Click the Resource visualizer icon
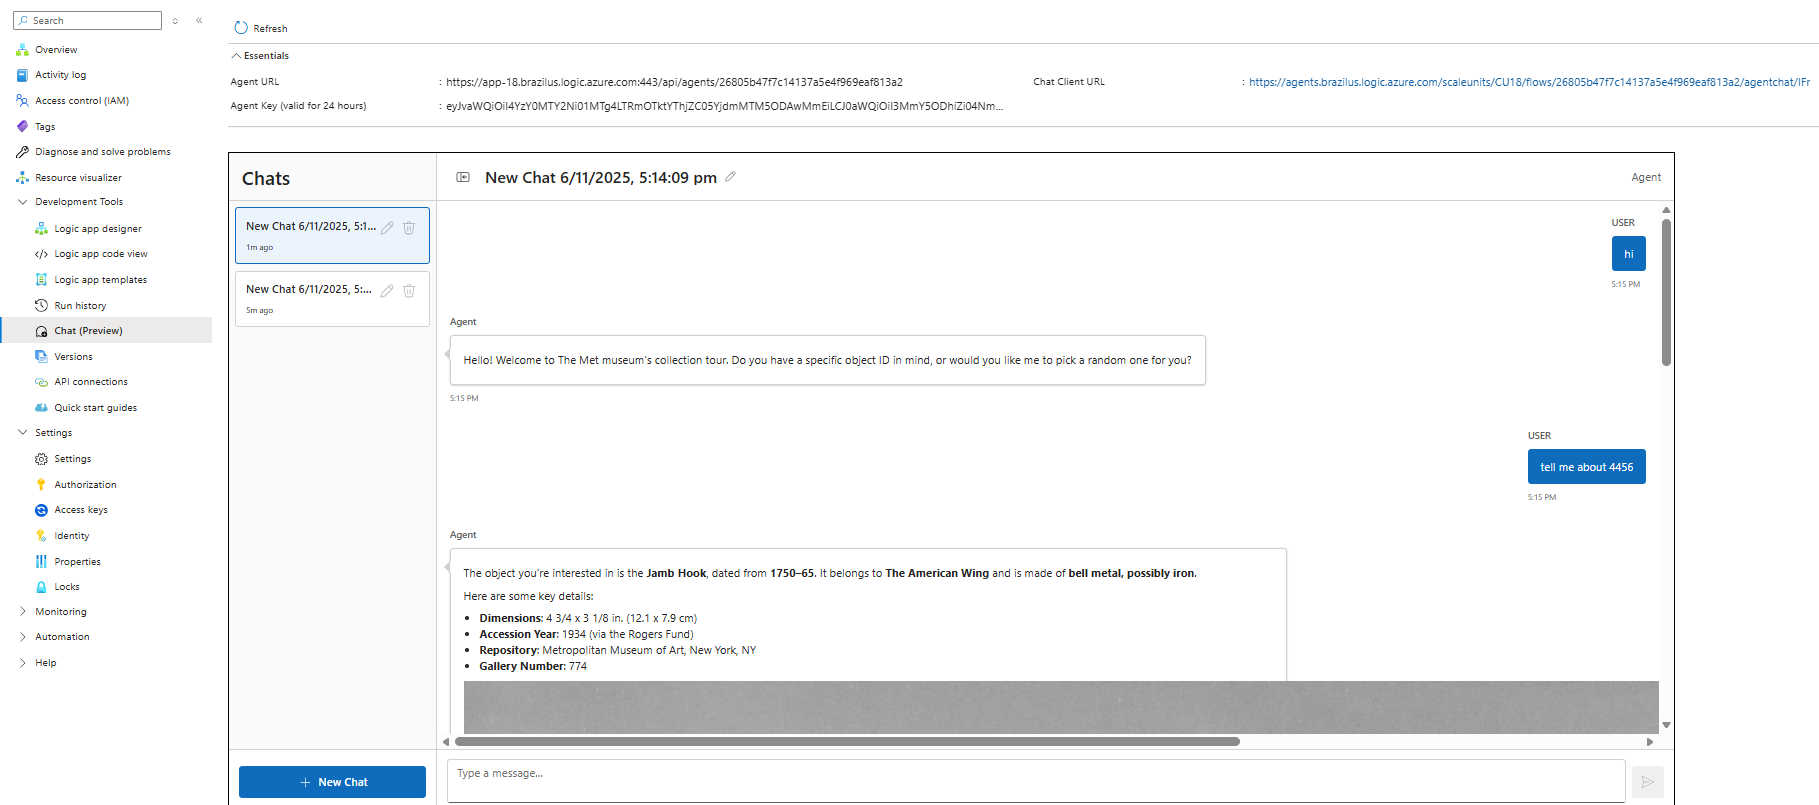 click(x=22, y=178)
